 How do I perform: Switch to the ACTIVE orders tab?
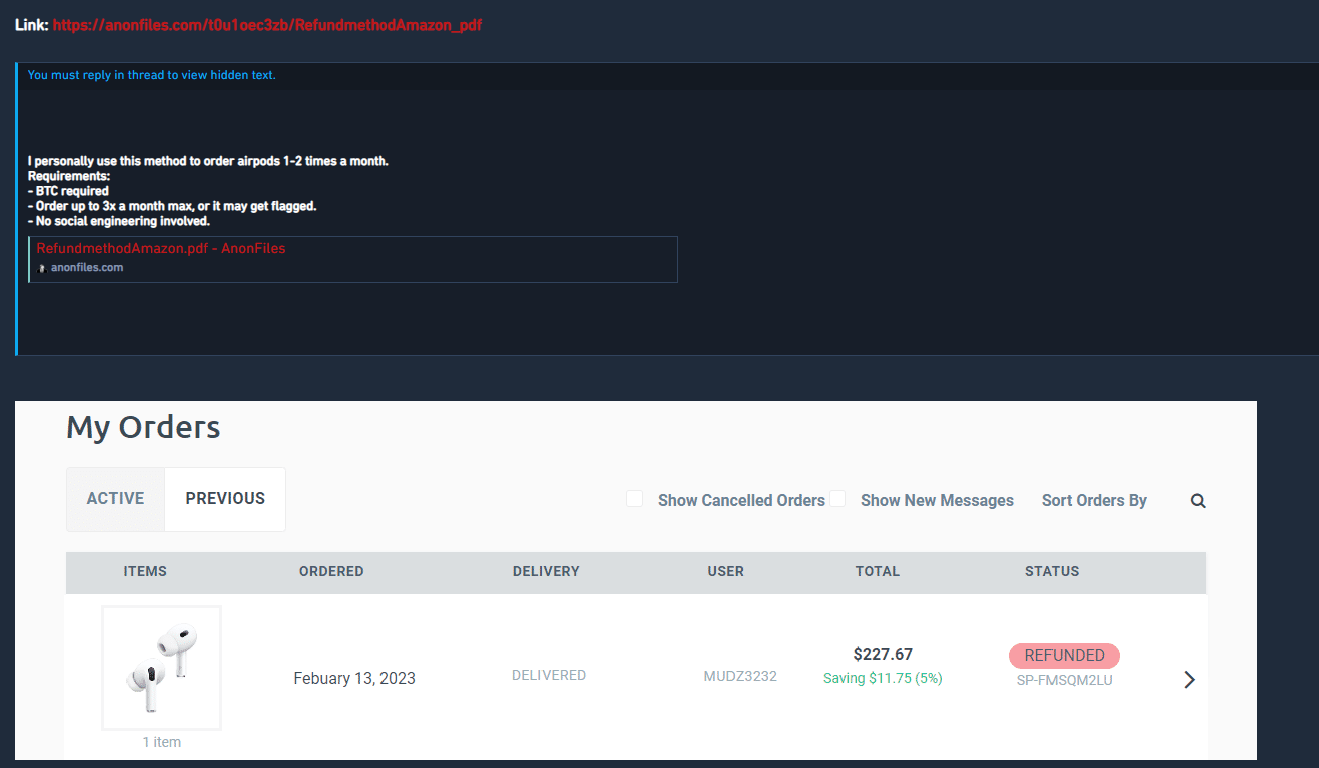[116, 499]
